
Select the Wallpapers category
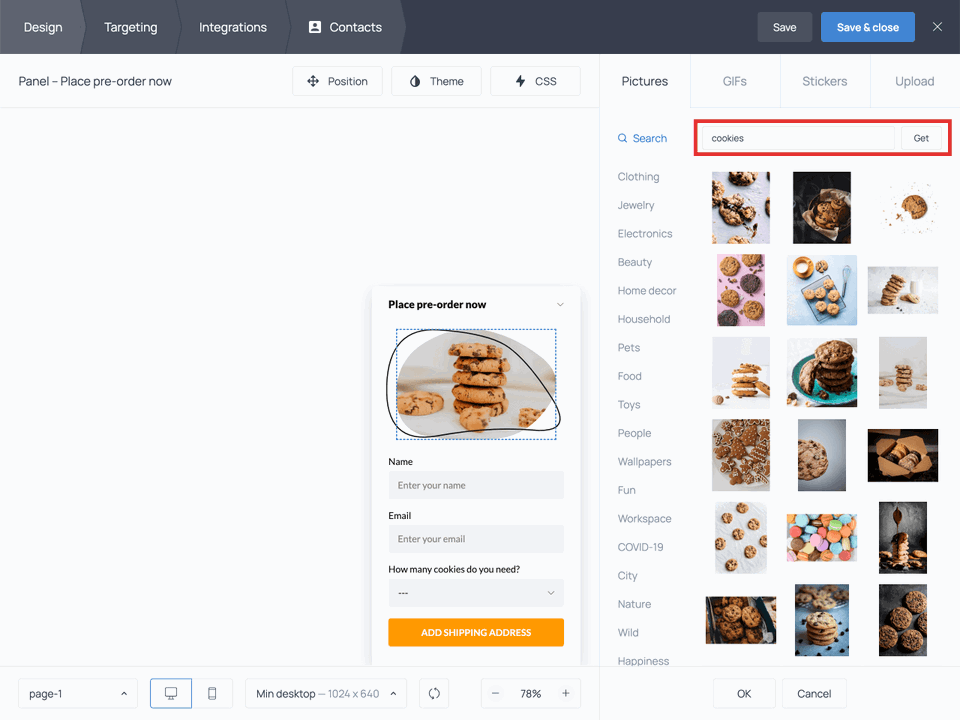pyautogui.click(x=644, y=461)
